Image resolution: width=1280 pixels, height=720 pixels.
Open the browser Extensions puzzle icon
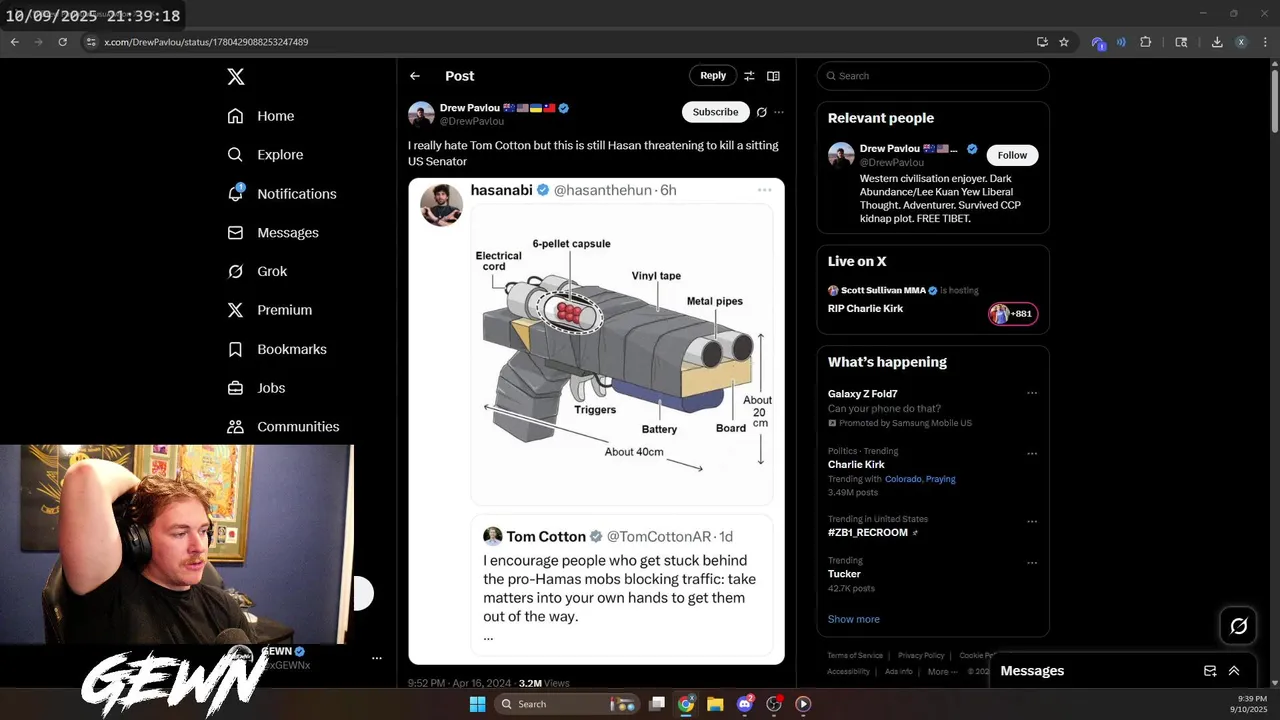(x=1146, y=42)
